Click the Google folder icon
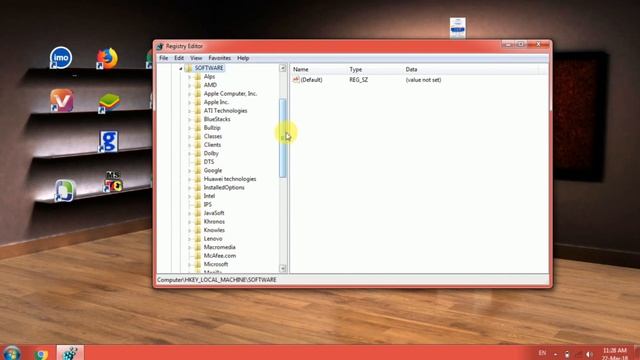Viewport: 640px width, 360px height. pos(198,170)
